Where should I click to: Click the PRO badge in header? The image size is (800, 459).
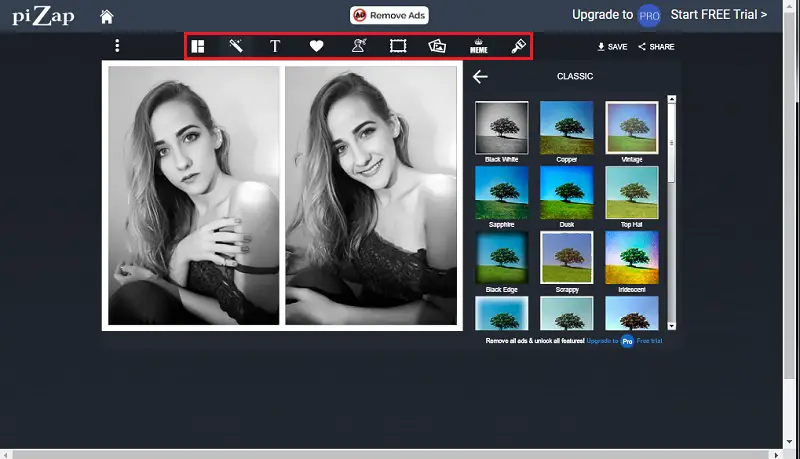click(x=649, y=16)
